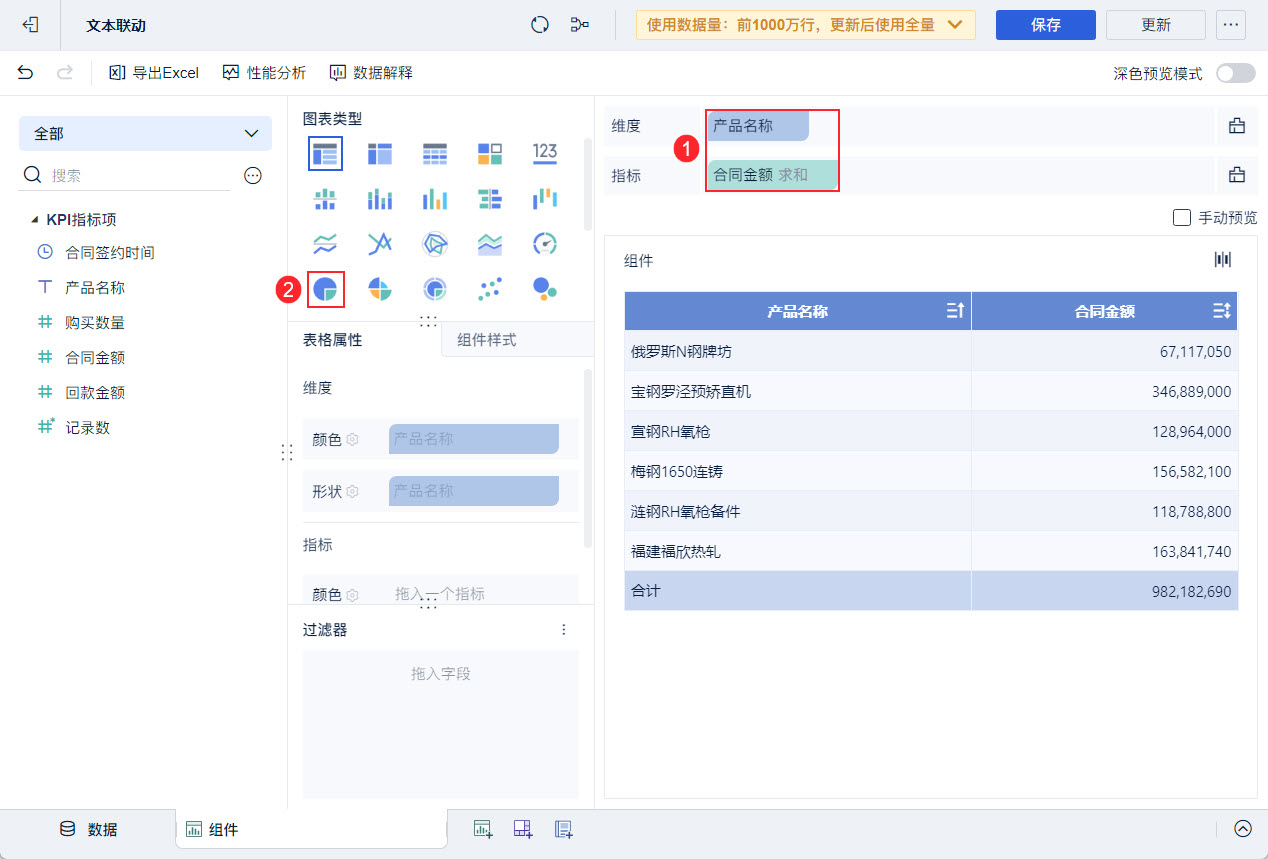Toggle the 深色预览模式 switch
The image size is (1268, 859).
click(x=1236, y=73)
